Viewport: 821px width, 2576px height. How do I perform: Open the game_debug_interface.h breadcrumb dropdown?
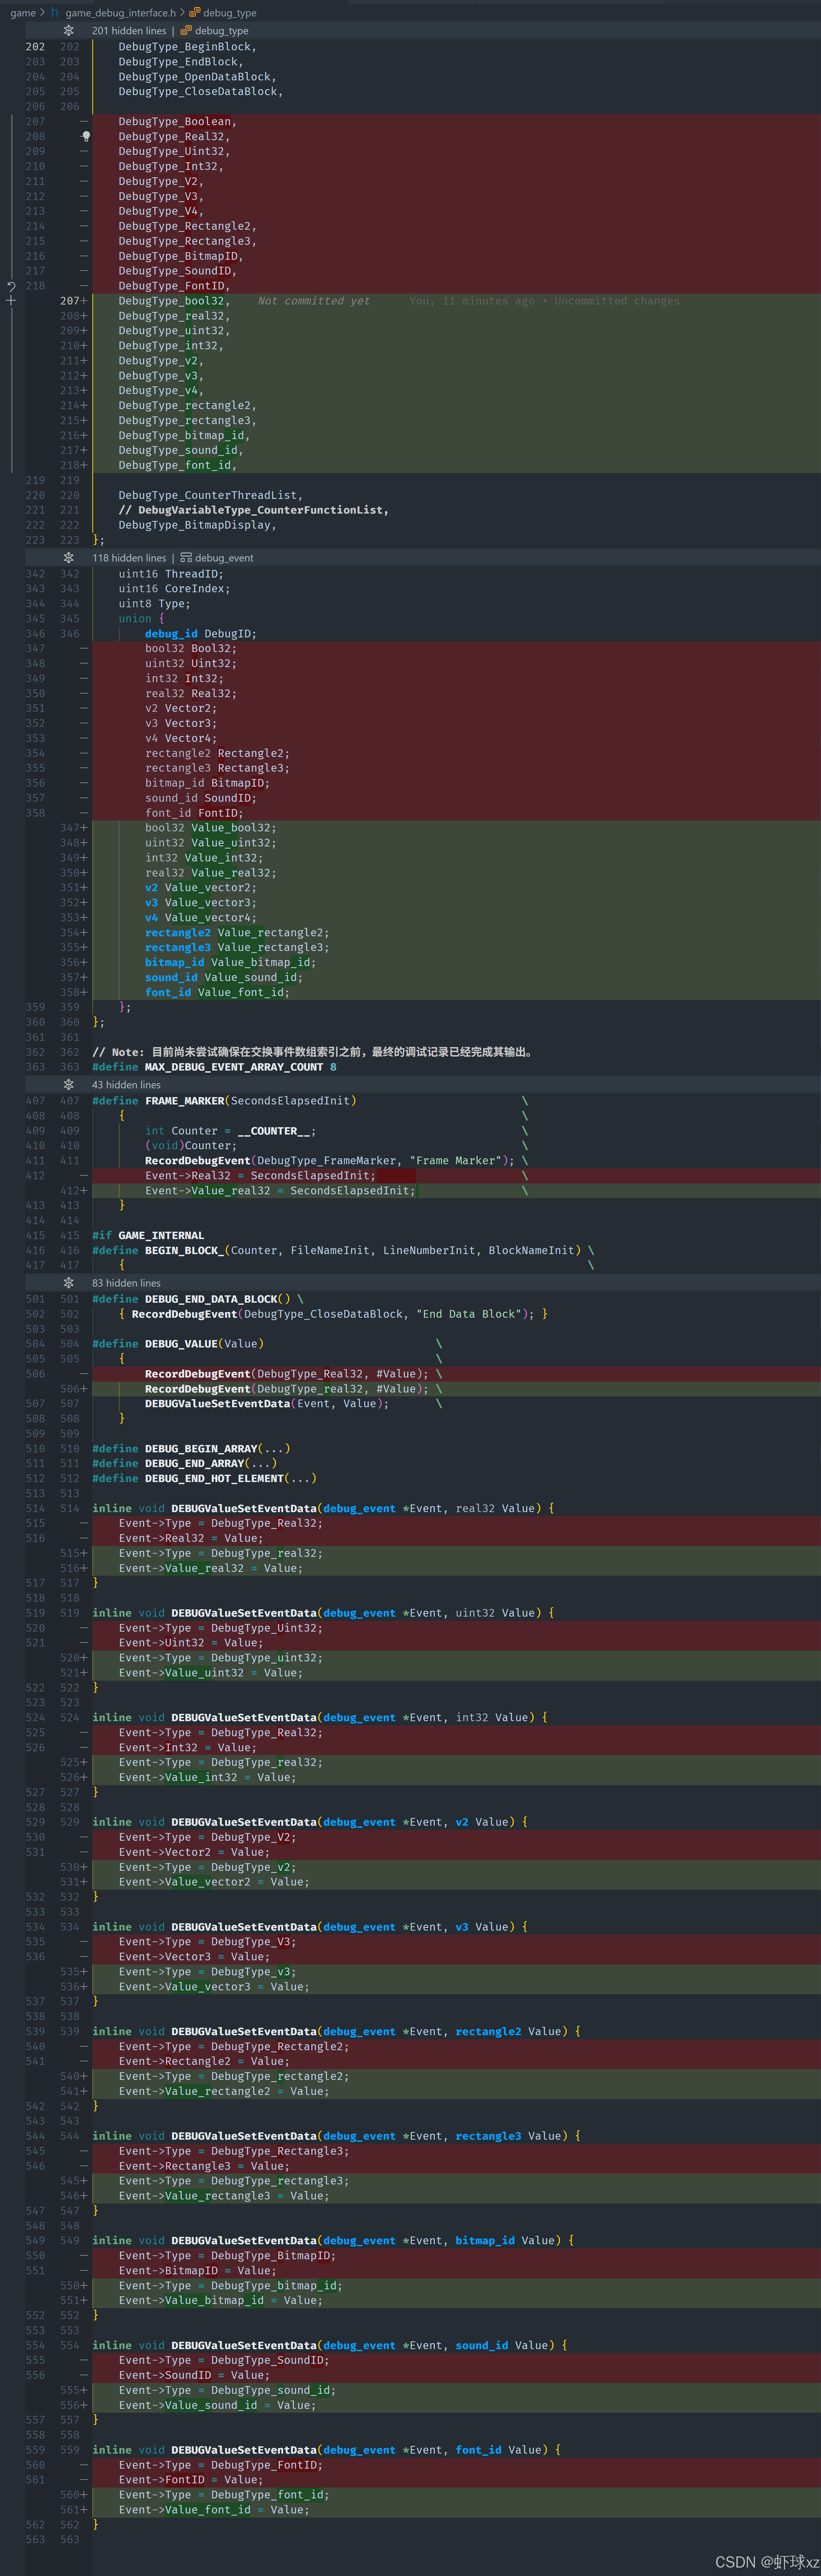click(x=120, y=13)
